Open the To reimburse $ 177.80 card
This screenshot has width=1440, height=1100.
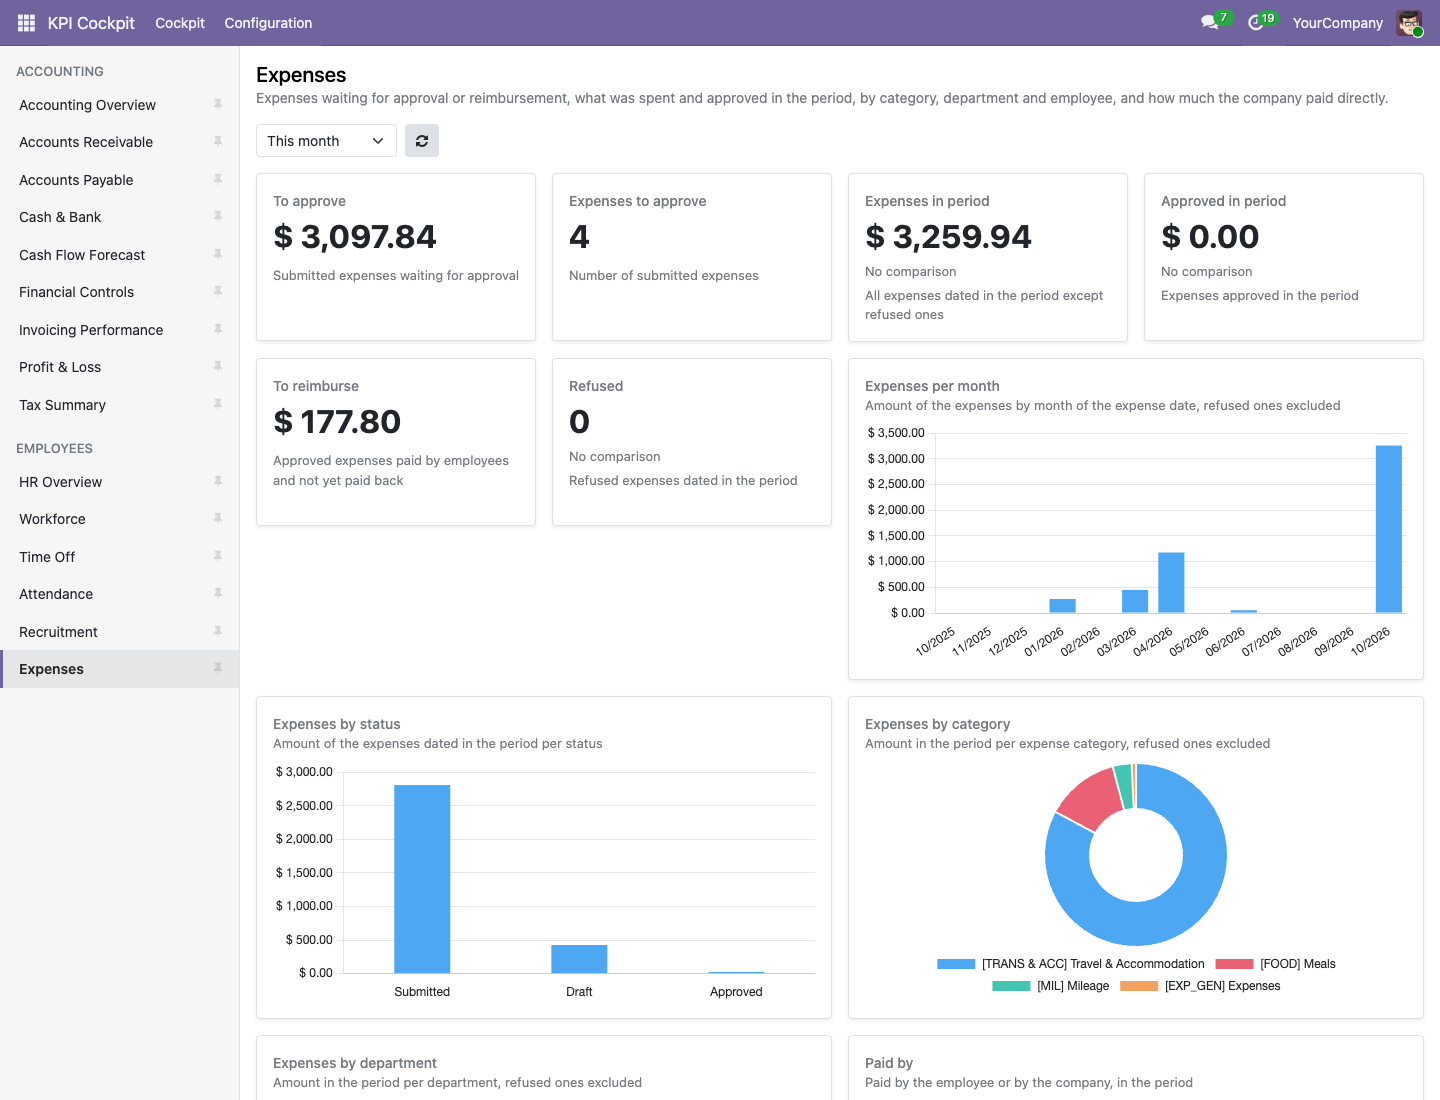tap(396, 442)
